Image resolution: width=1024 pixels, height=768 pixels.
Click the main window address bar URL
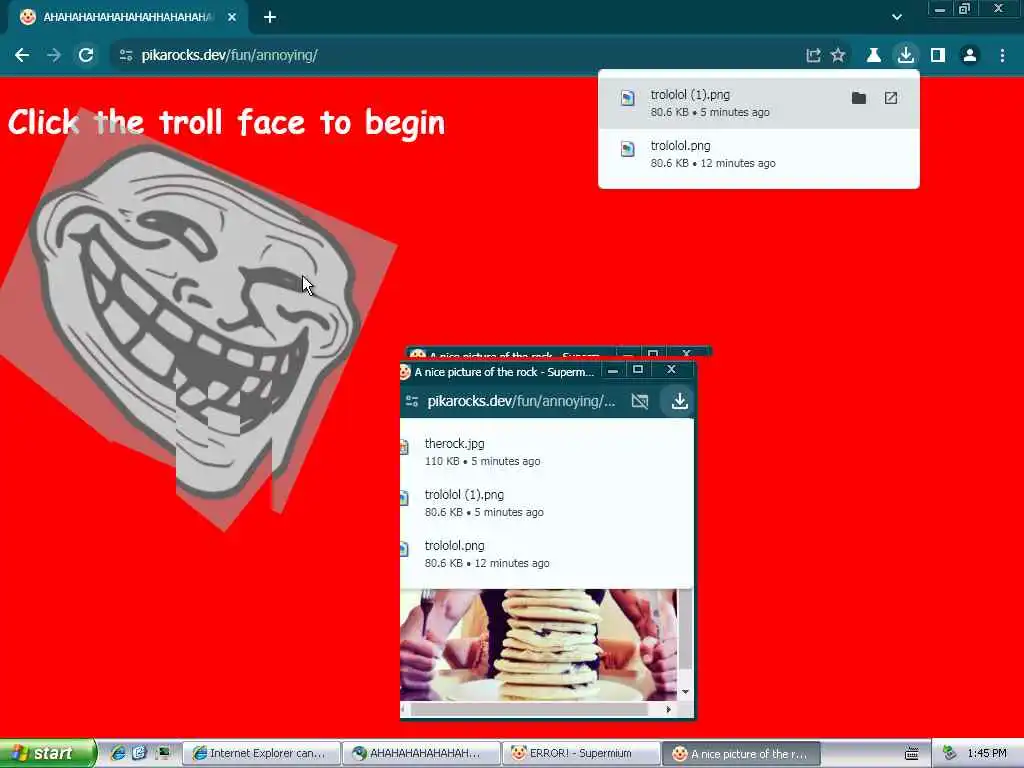229,56
